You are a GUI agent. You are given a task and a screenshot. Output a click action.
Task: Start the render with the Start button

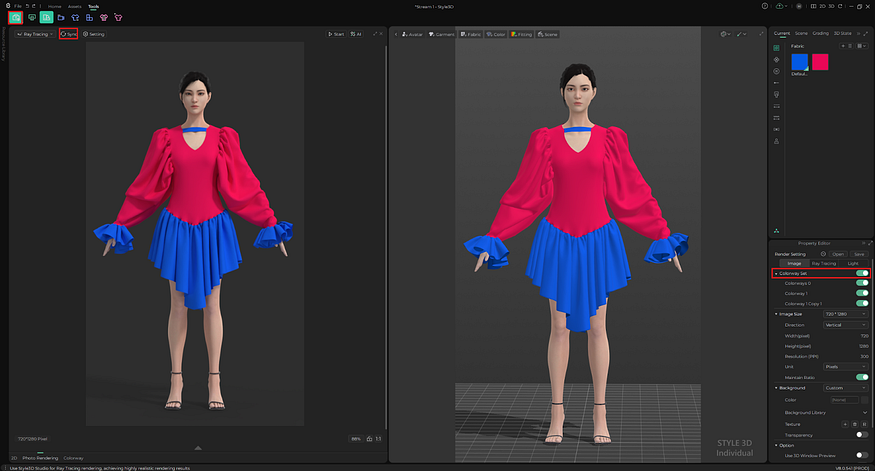pos(336,34)
